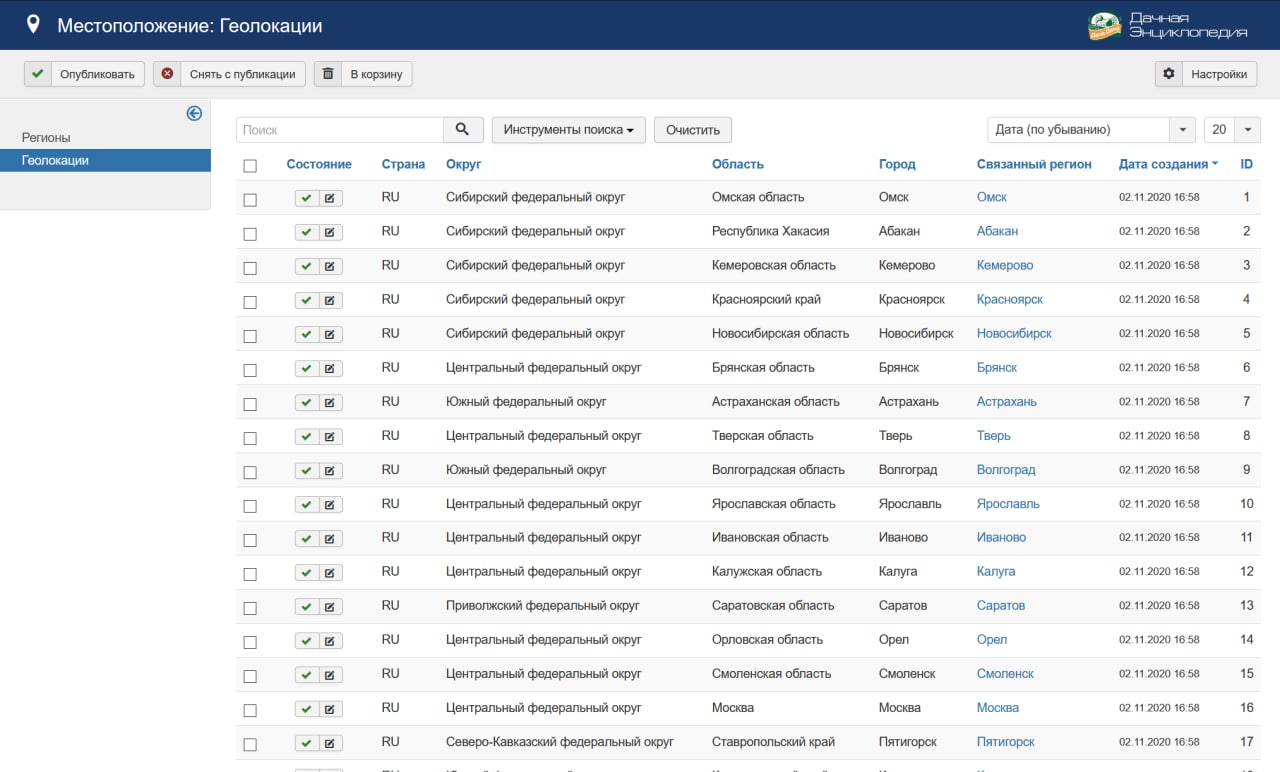Click the Дачная Энциклопедия logo
Viewport: 1280px width, 772px height.
(x=1167, y=25)
